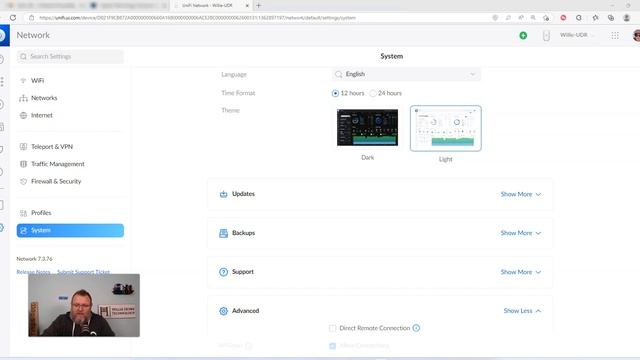640x360 pixels.
Task: Select the highlighted System menu item
Action: point(70,231)
